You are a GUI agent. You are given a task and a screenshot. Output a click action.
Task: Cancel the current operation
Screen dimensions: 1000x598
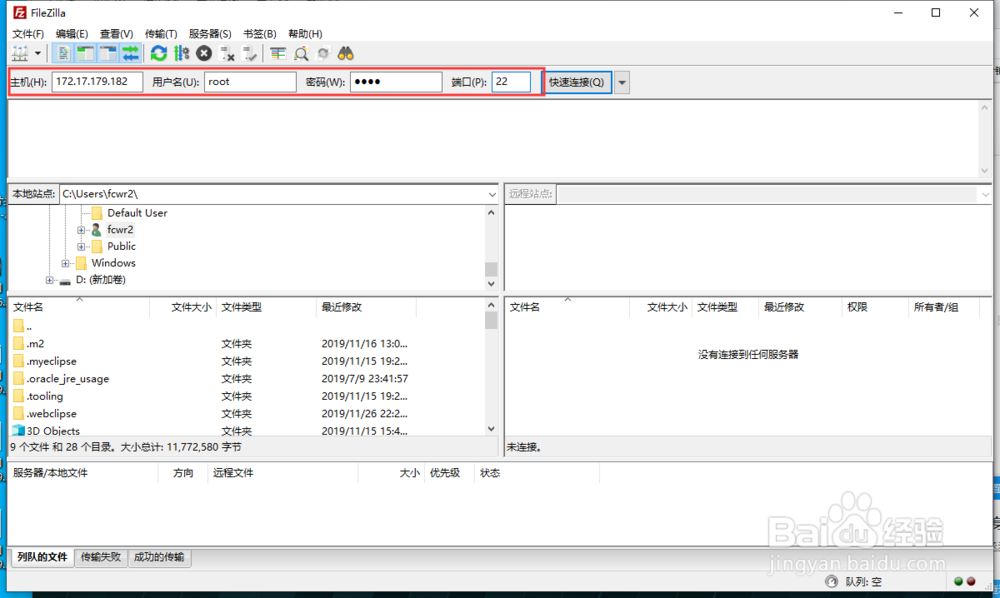[204, 54]
